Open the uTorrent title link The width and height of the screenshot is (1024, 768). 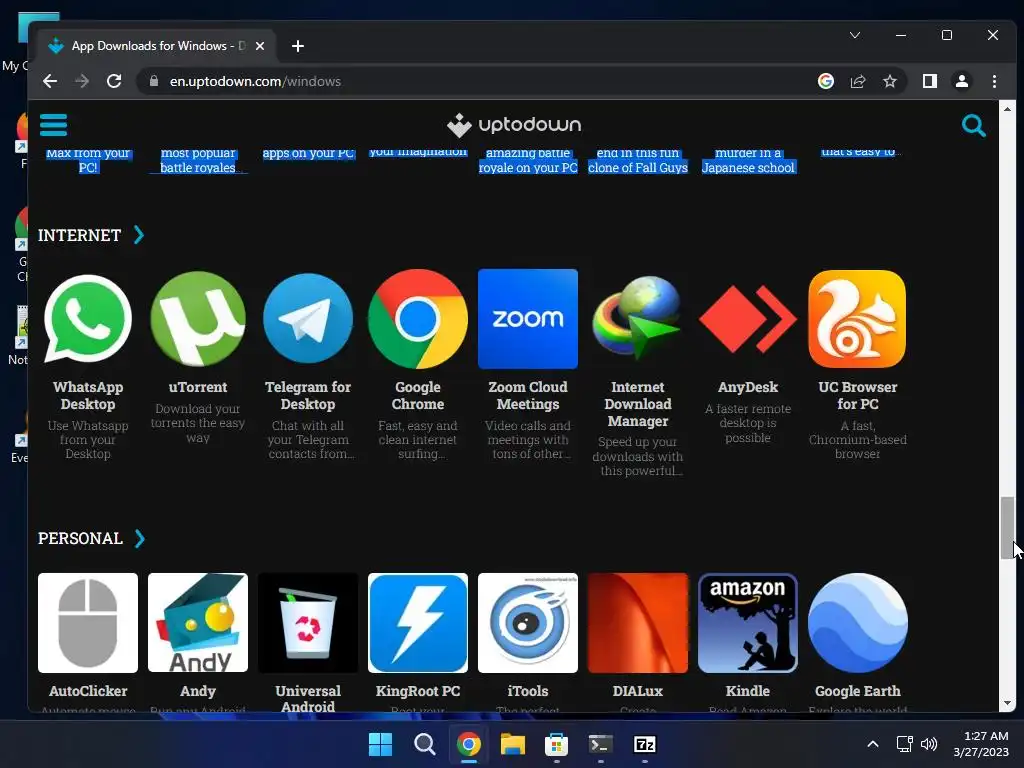coord(198,387)
